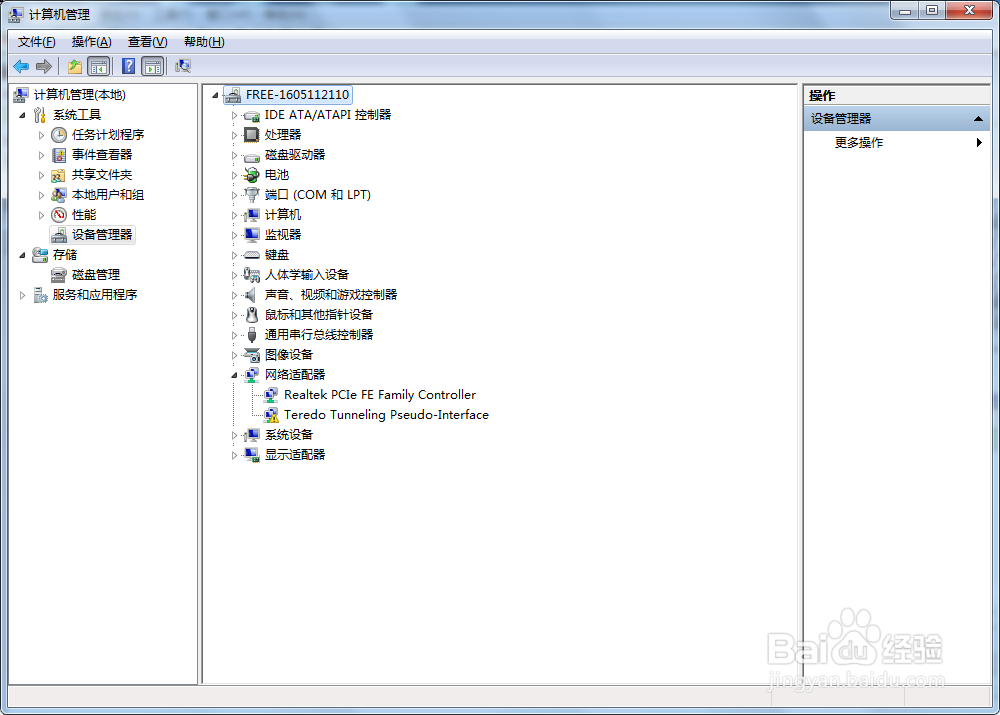
Task: Click the 键盘 keyboard icon
Action: (x=252, y=255)
